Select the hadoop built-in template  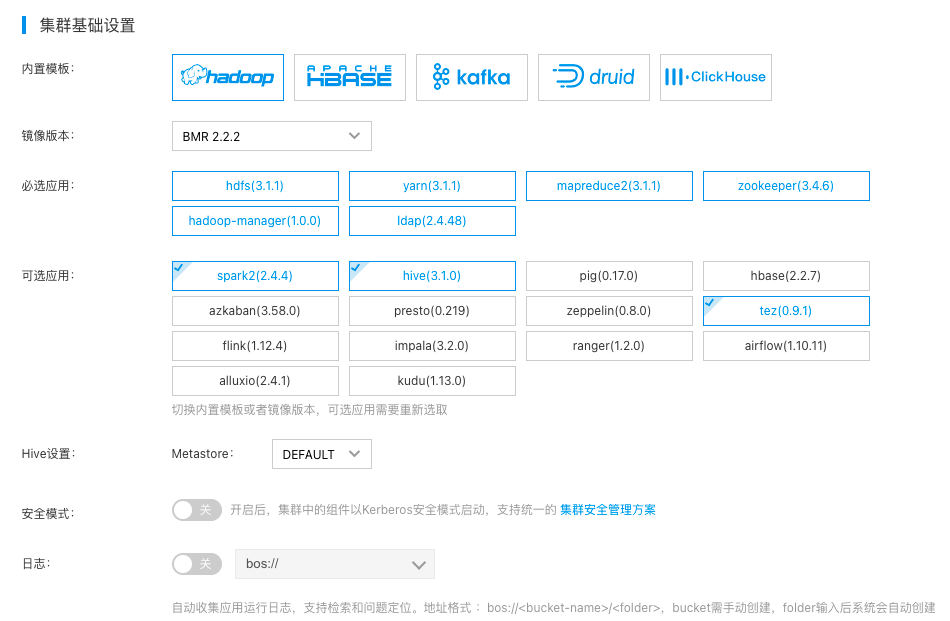[x=228, y=78]
